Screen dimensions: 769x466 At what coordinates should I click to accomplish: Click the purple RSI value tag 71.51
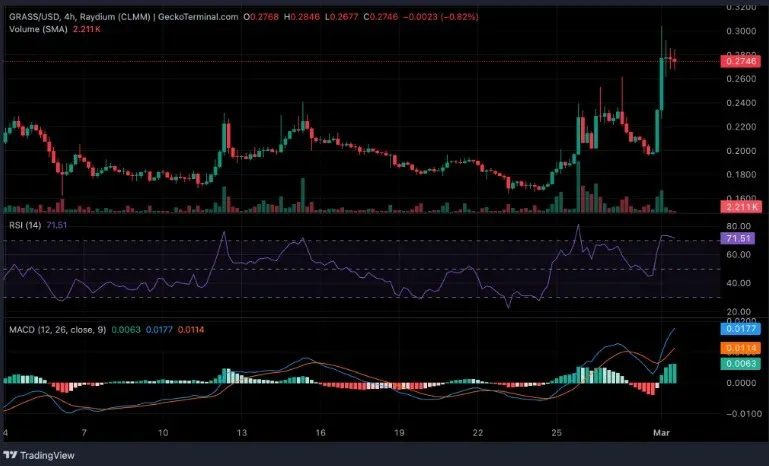click(x=740, y=238)
